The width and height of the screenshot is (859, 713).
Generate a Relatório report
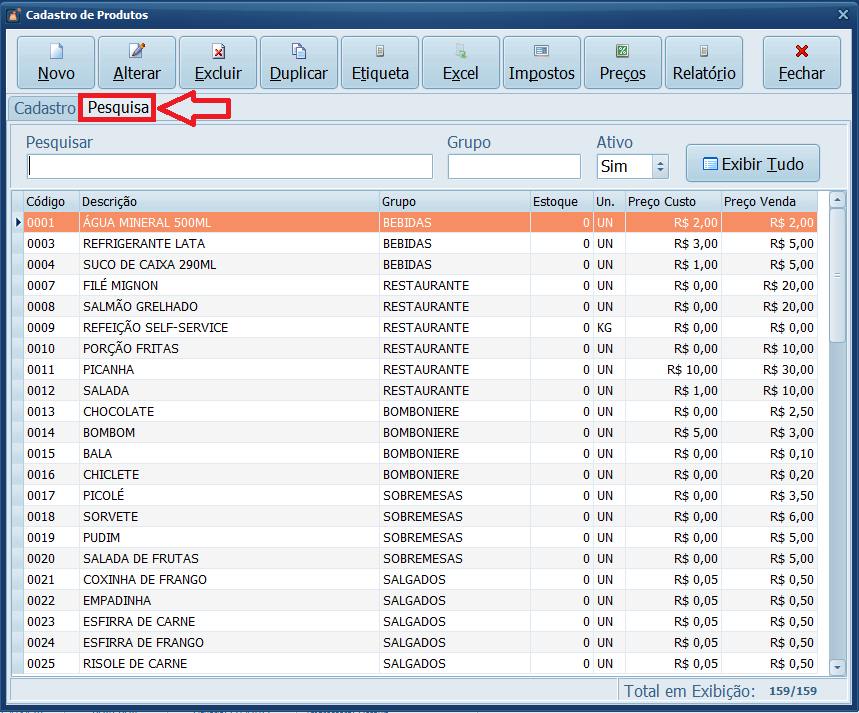coord(704,62)
